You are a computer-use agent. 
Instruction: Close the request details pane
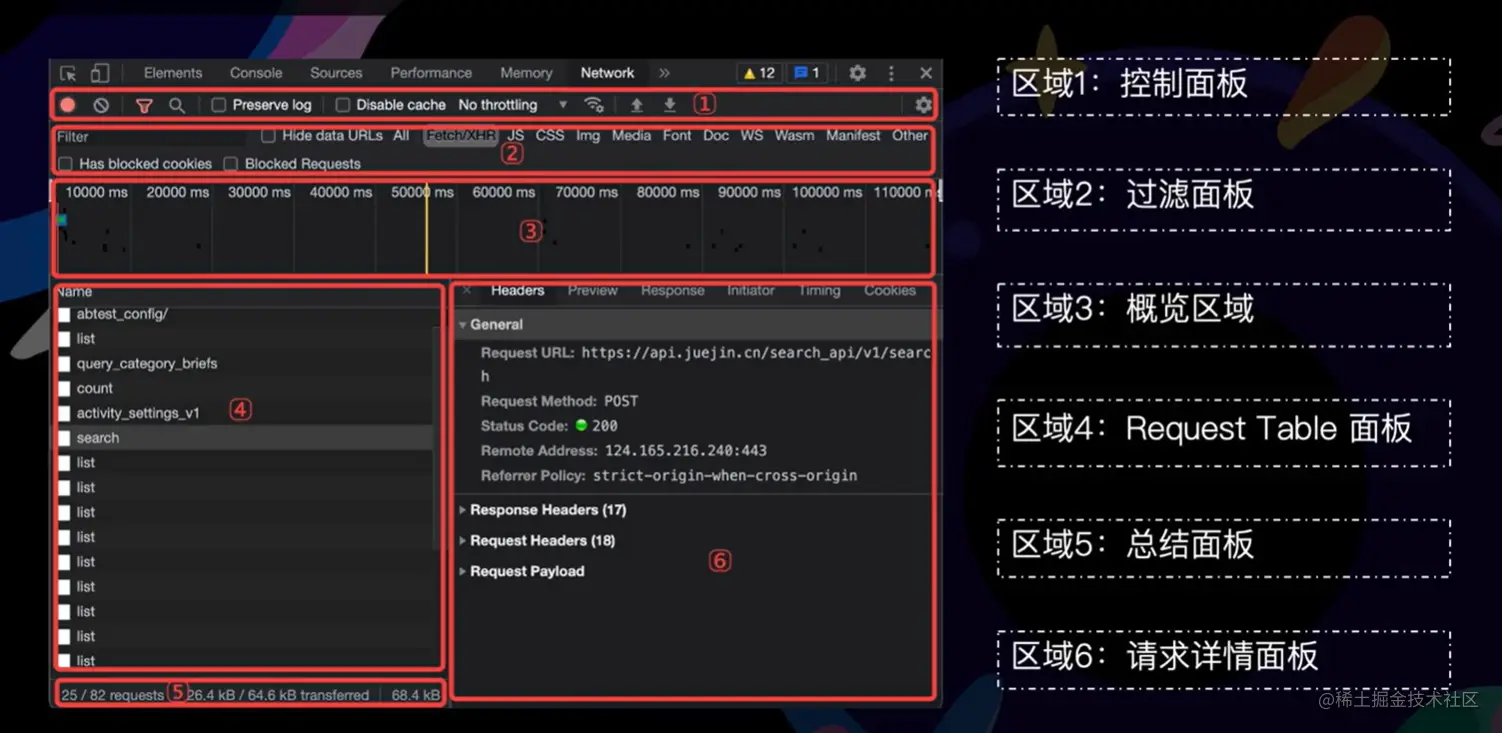click(467, 290)
